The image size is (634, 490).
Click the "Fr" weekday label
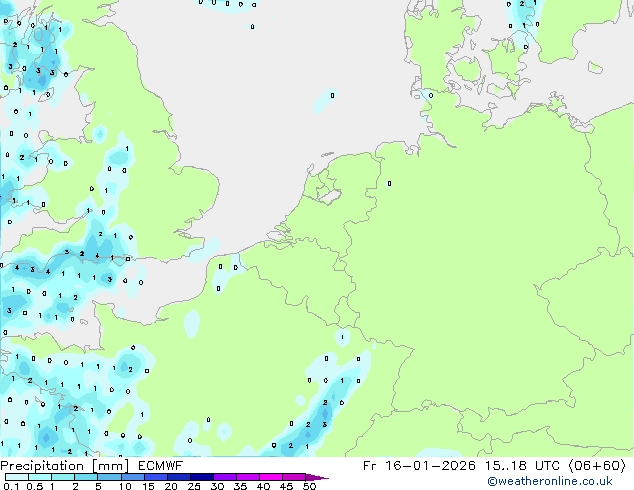[x=369, y=466]
